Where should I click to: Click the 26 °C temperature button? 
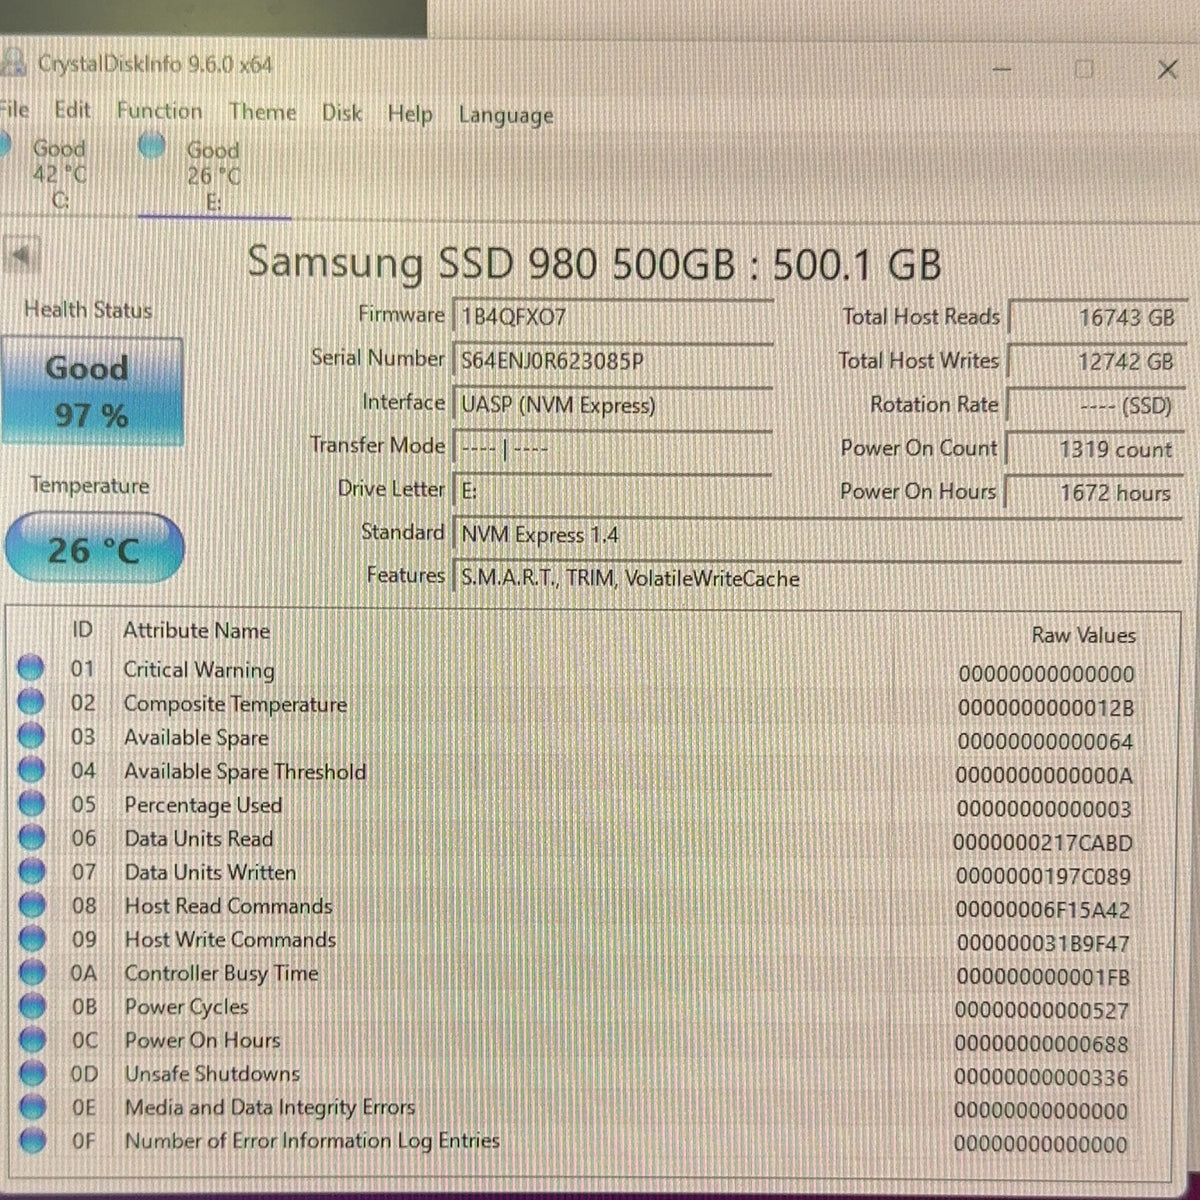94,548
